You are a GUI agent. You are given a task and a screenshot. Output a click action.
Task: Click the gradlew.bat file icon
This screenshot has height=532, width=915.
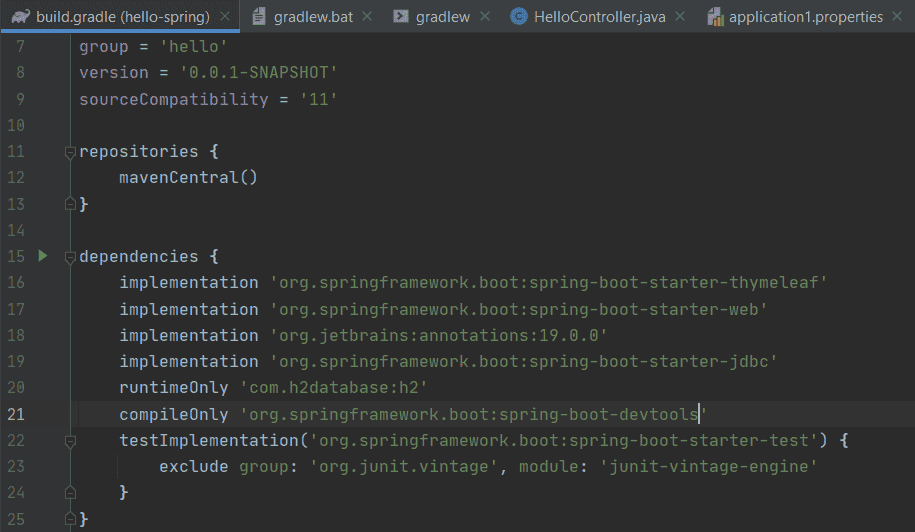click(259, 17)
